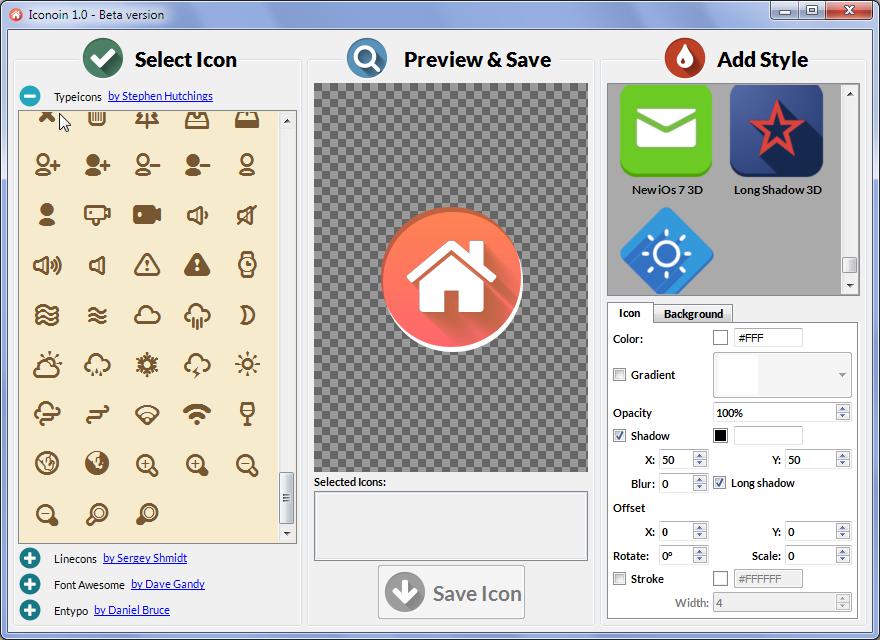This screenshot has height=640, width=880.
Task: Switch to the Background tab
Action: coord(693,313)
